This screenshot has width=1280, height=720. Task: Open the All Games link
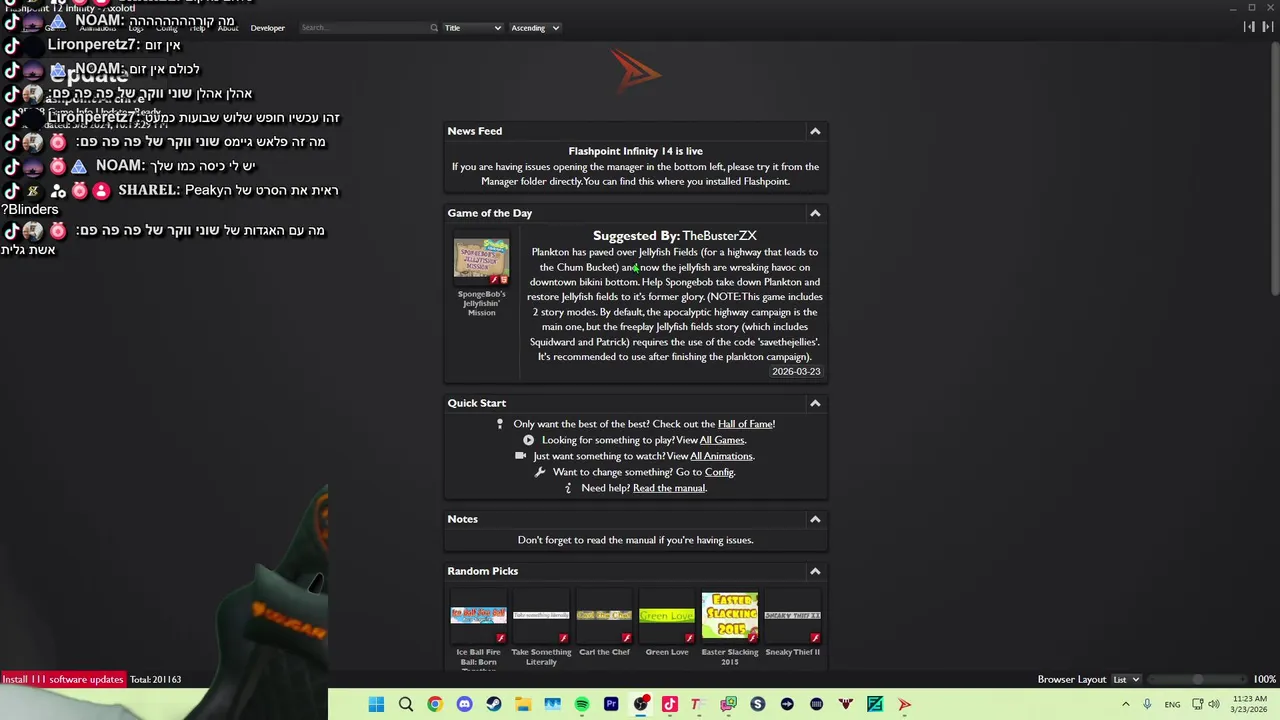click(722, 440)
